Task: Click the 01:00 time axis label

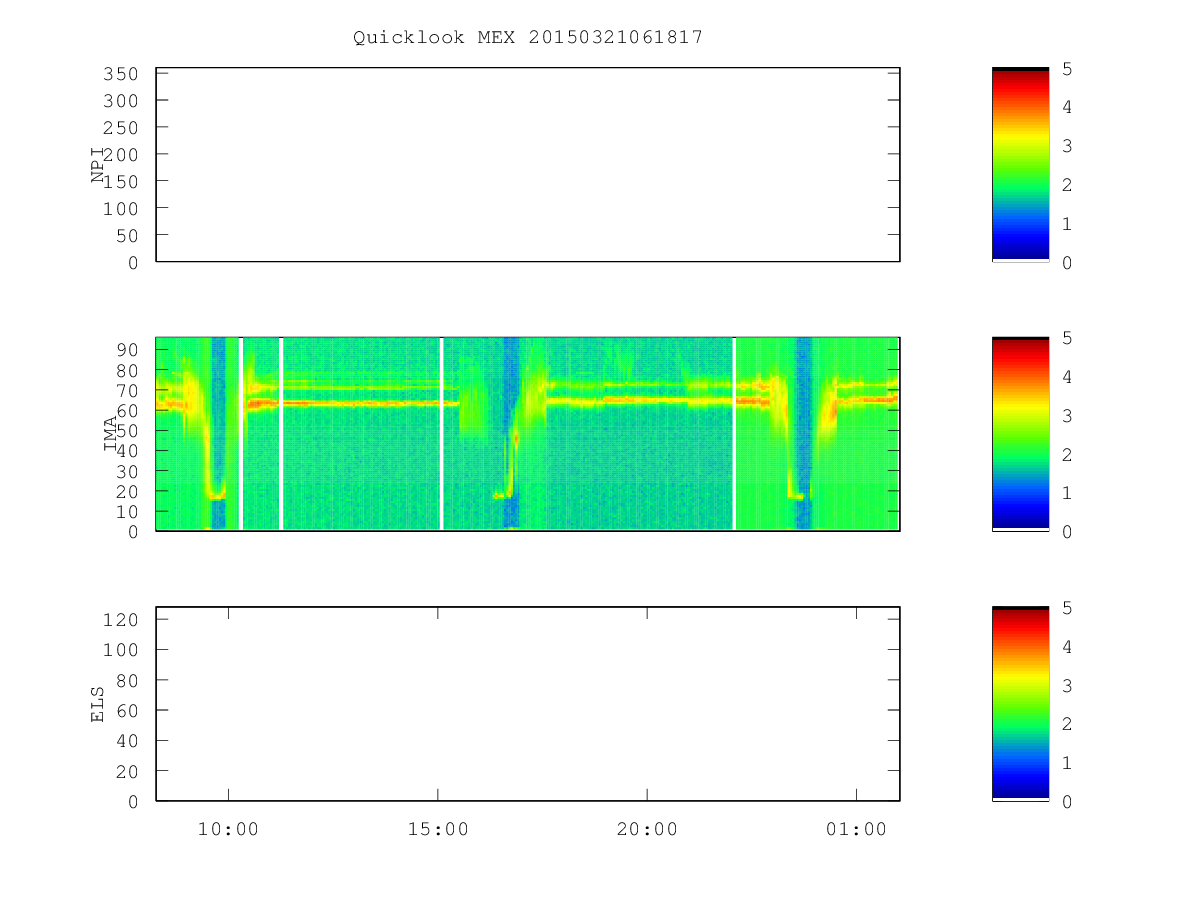Action: pos(856,829)
